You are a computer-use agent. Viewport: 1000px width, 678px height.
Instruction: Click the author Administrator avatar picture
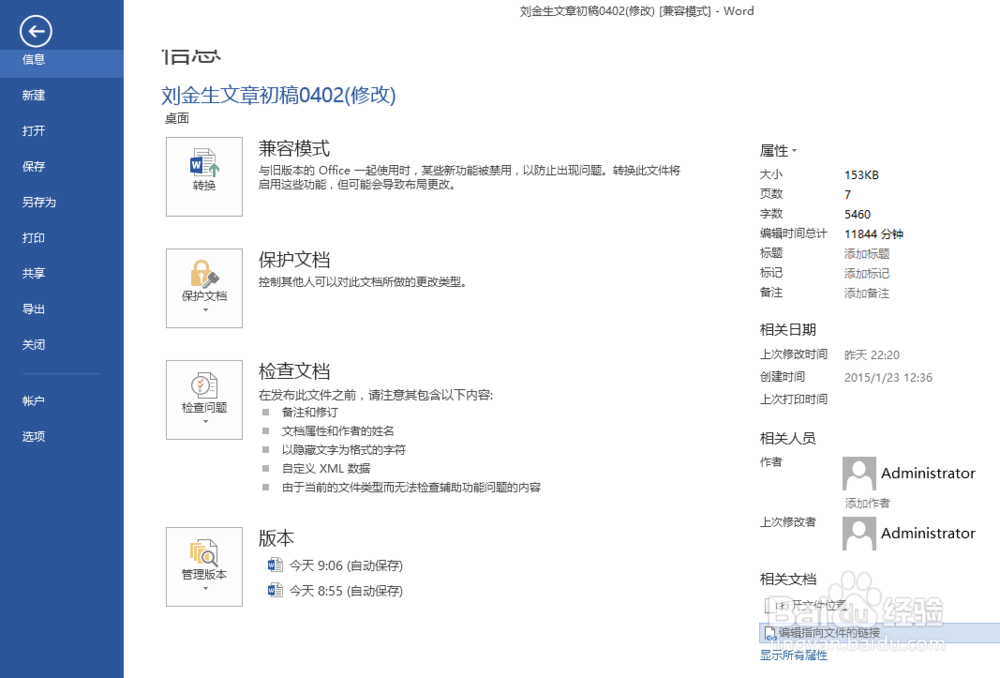[x=858, y=473]
